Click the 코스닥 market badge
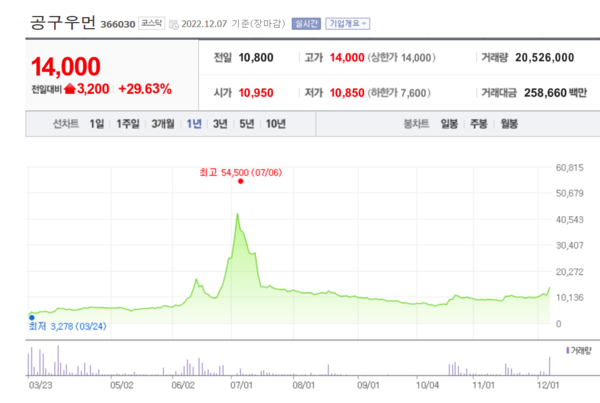The image size is (600, 403). tap(152, 23)
